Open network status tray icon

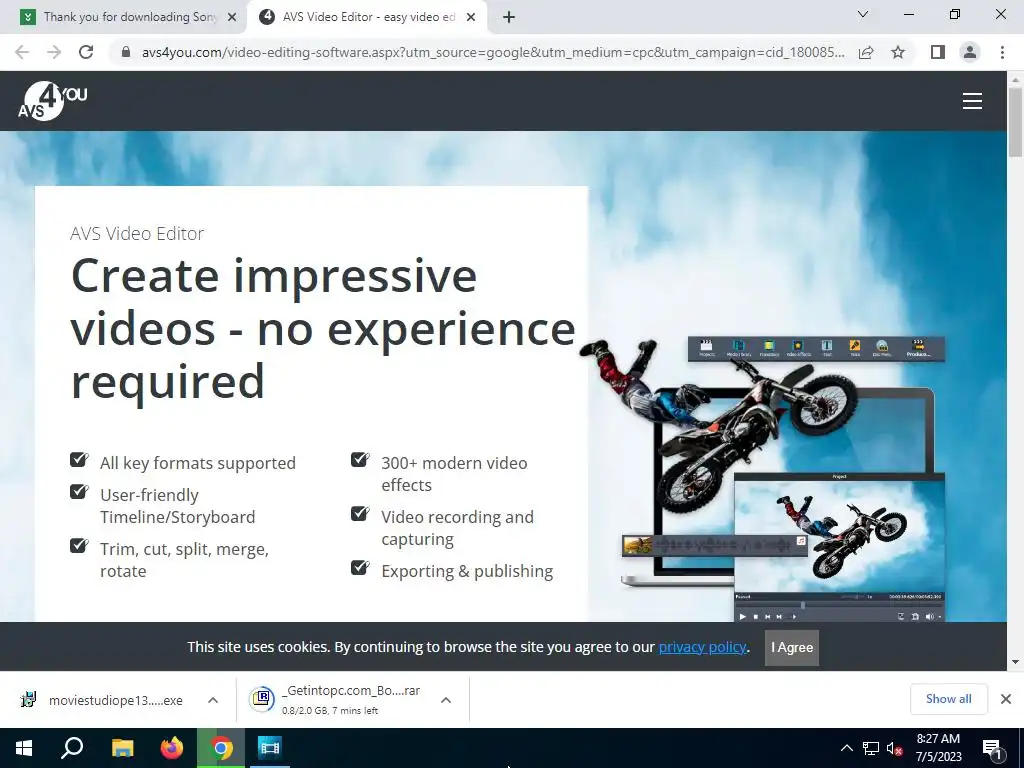[871, 748]
